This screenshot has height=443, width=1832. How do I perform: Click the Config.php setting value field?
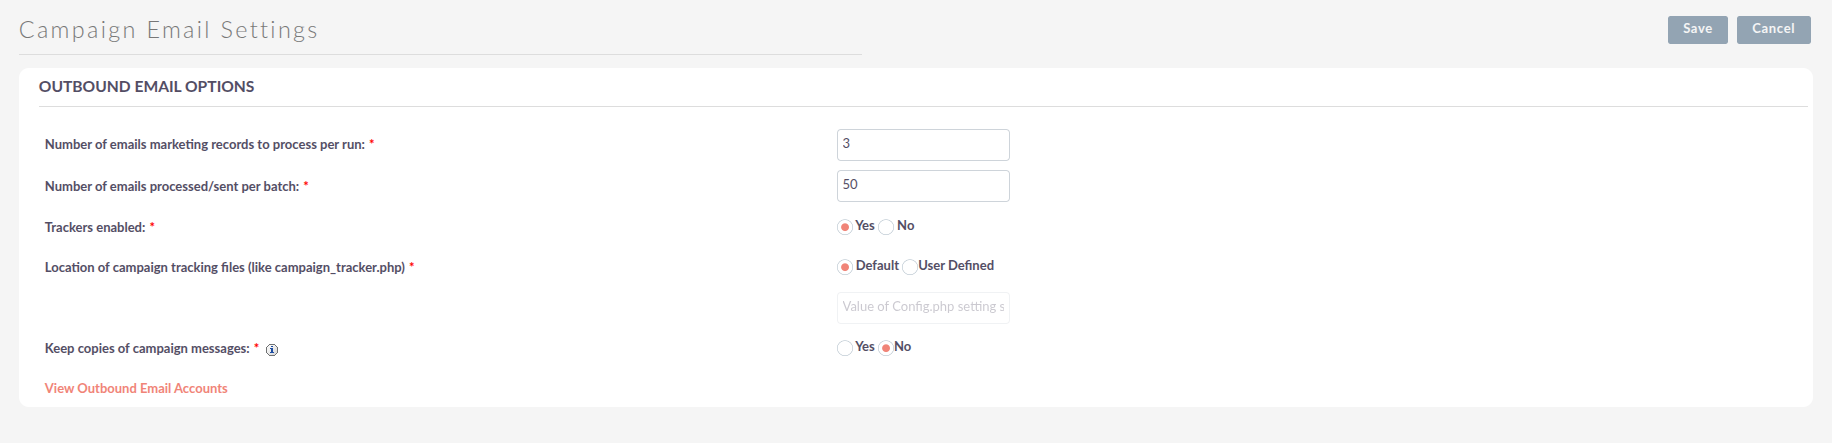pyautogui.click(x=922, y=307)
